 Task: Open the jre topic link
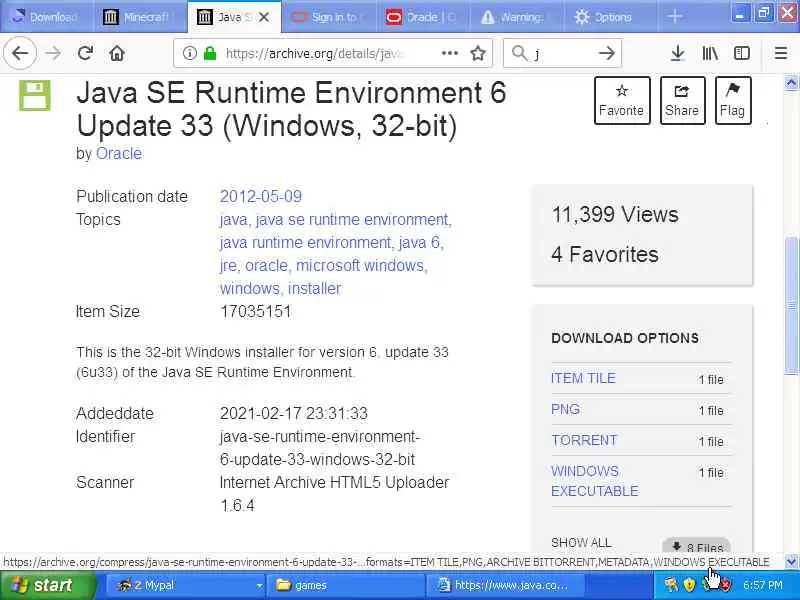(229, 266)
